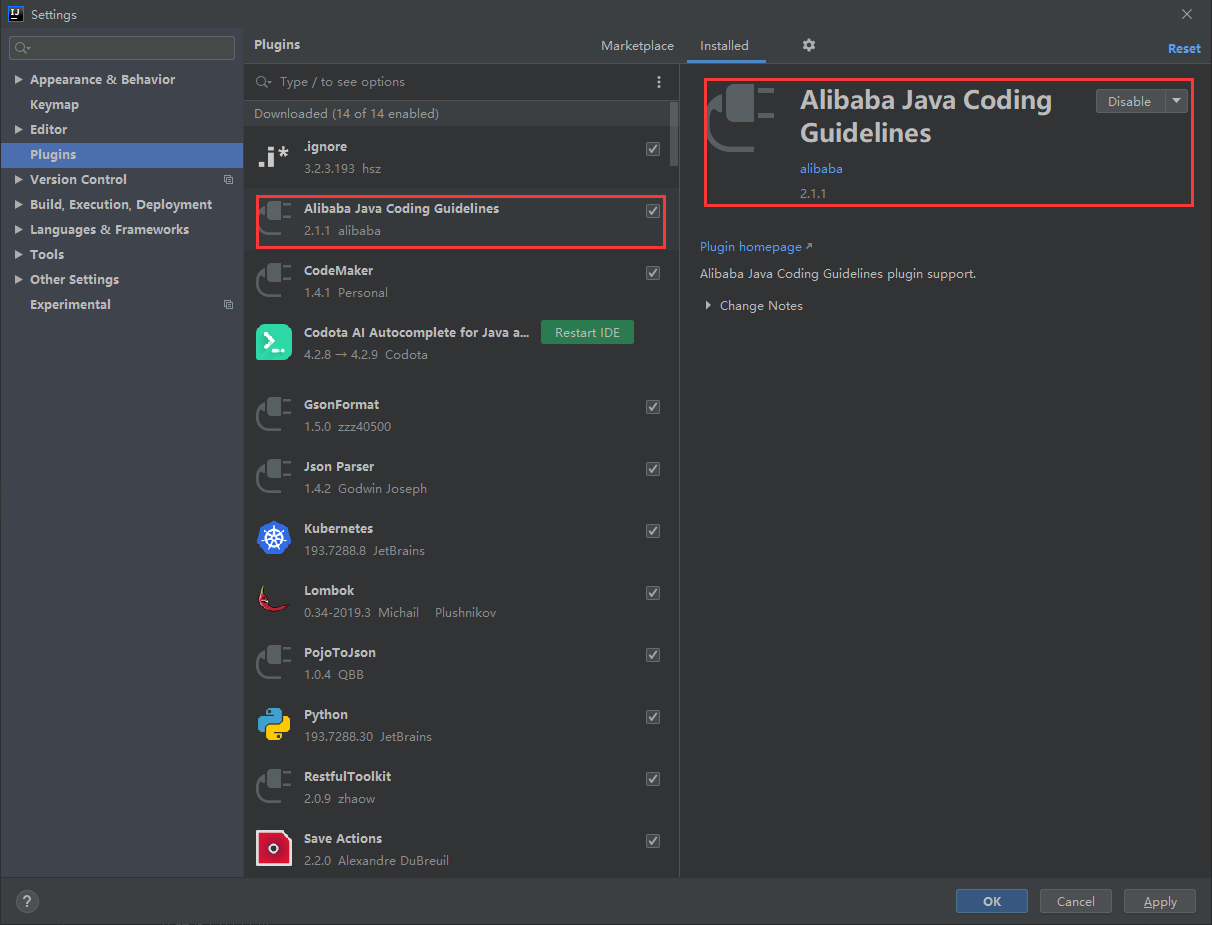1212x925 pixels.
Task: Uncheck the .ignore plugin checkbox
Action: pyautogui.click(x=653, y=149)
